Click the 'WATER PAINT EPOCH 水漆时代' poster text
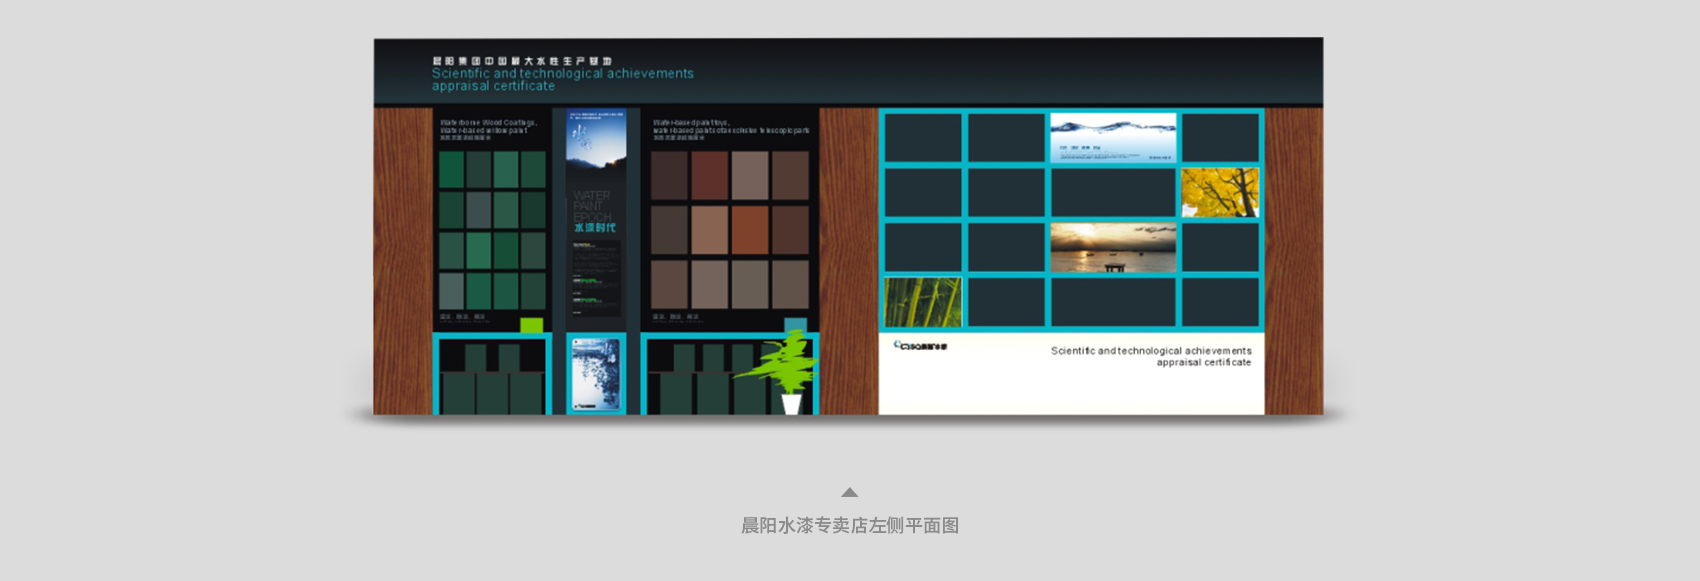Screen dimensions: 1700x581 (593, 212)
